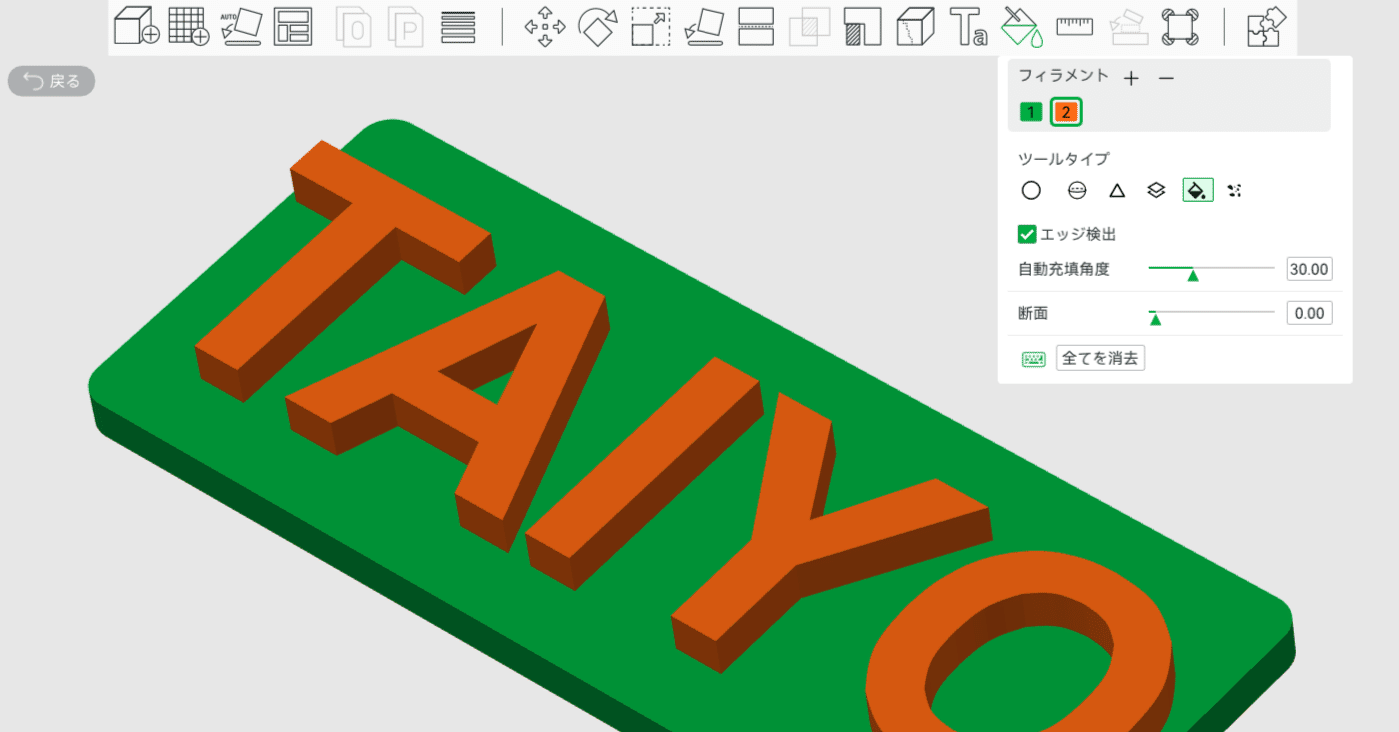Open the Measure ruler tool
This screenshot has width=1399, height=732.
tap(1075, 26)
